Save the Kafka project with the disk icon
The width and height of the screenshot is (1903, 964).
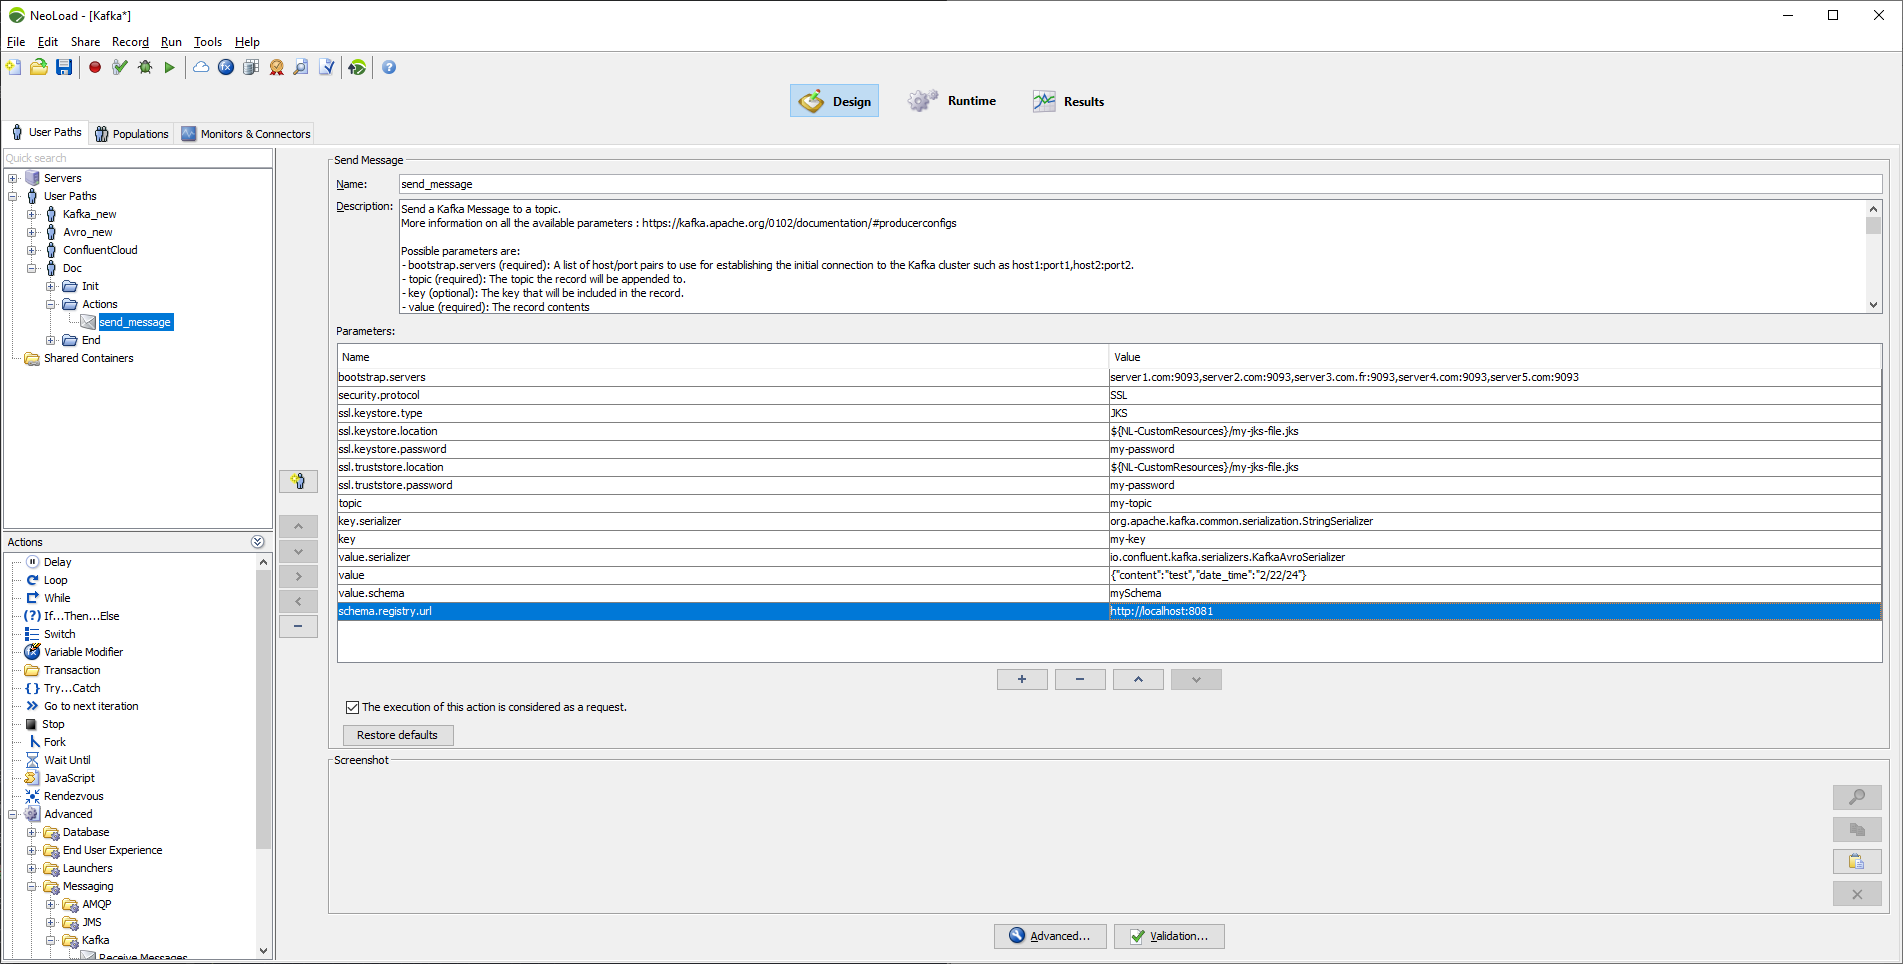(x=65, y=67)
